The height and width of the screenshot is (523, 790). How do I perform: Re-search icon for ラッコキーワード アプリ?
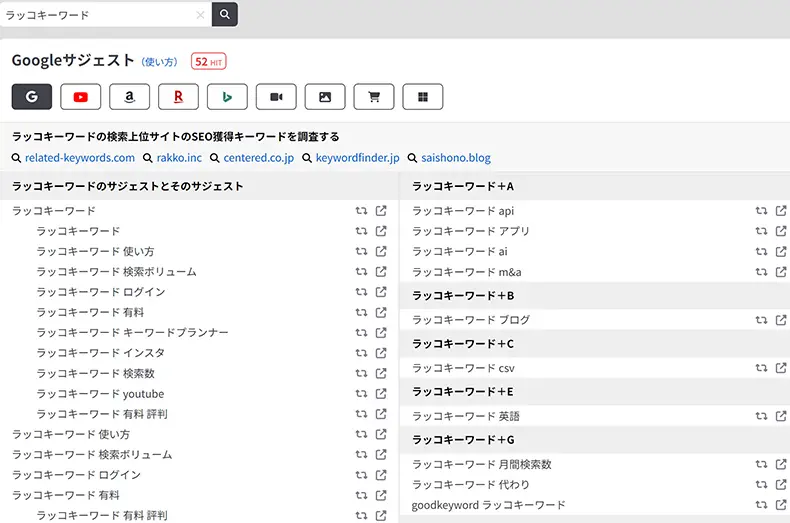point(761,231)
